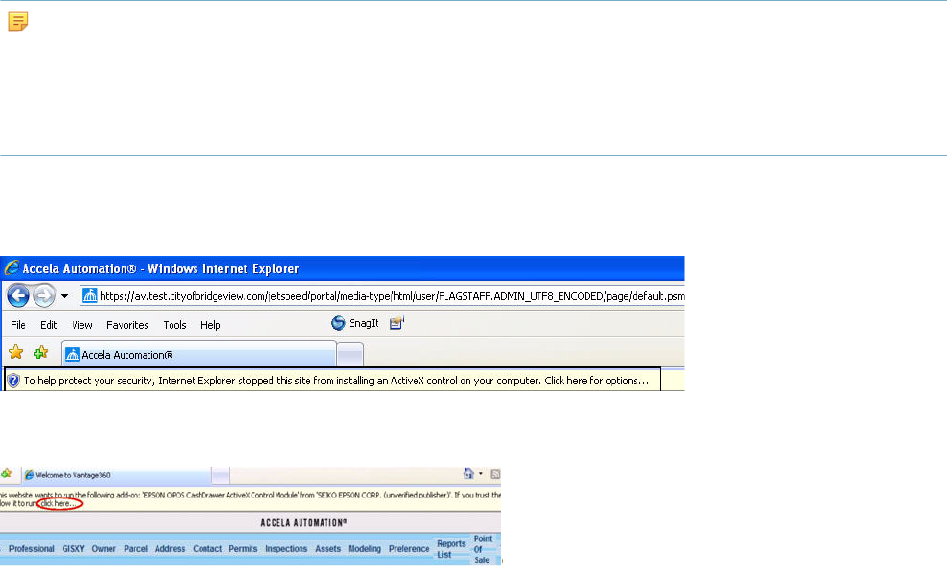Click the Internet Explorer logo in title bar
947x566 pixels.
point(11,268)
